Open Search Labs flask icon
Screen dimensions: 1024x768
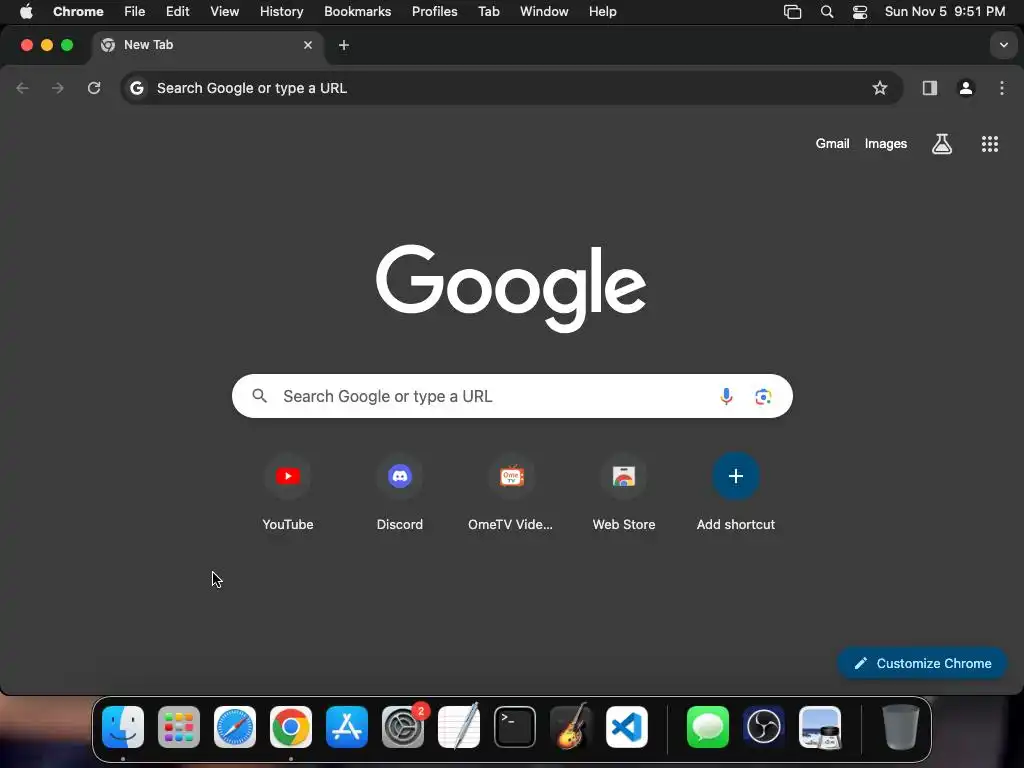(941, 144)
